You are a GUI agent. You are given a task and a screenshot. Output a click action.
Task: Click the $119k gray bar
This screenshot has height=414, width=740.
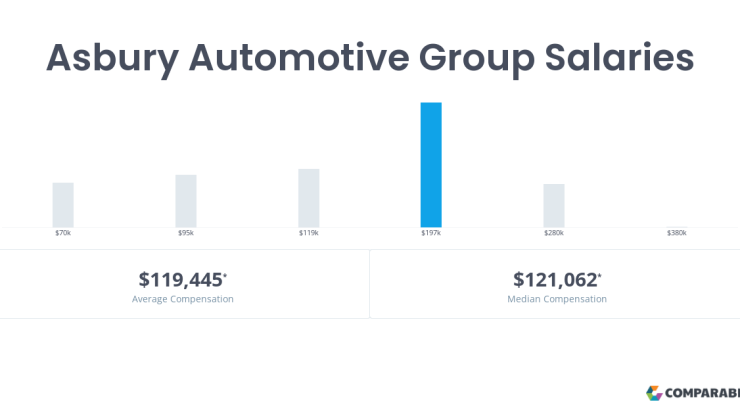click(x=309, y=198)
